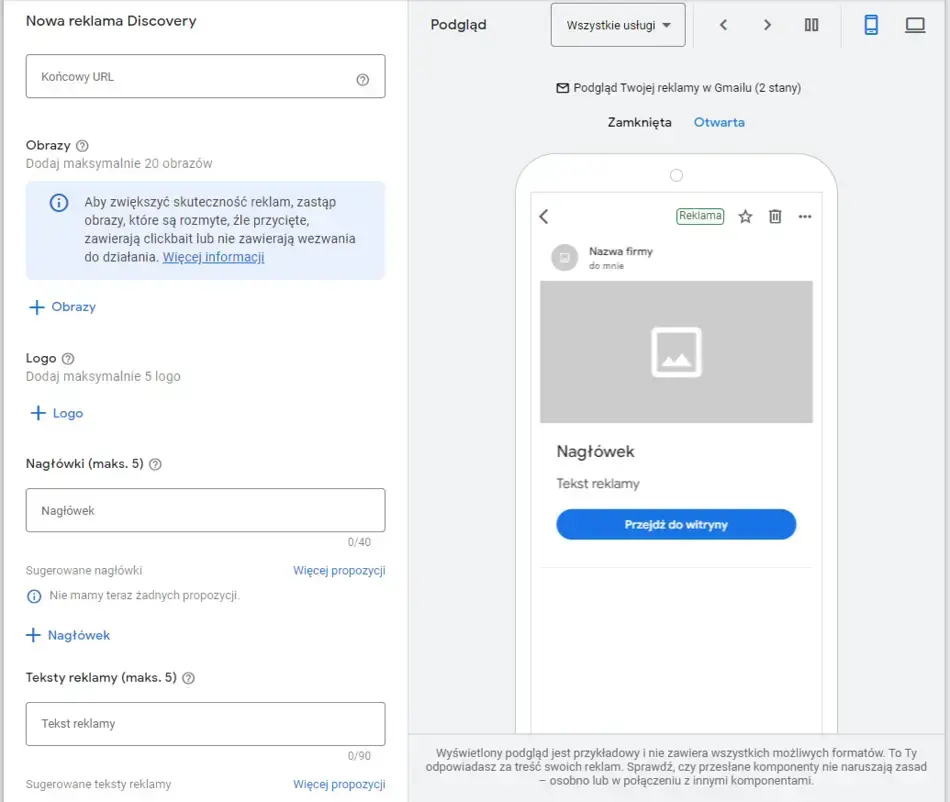Select mobile device preview icon
The width and height of the screenshot is (950, 802).
coord(870,25)
